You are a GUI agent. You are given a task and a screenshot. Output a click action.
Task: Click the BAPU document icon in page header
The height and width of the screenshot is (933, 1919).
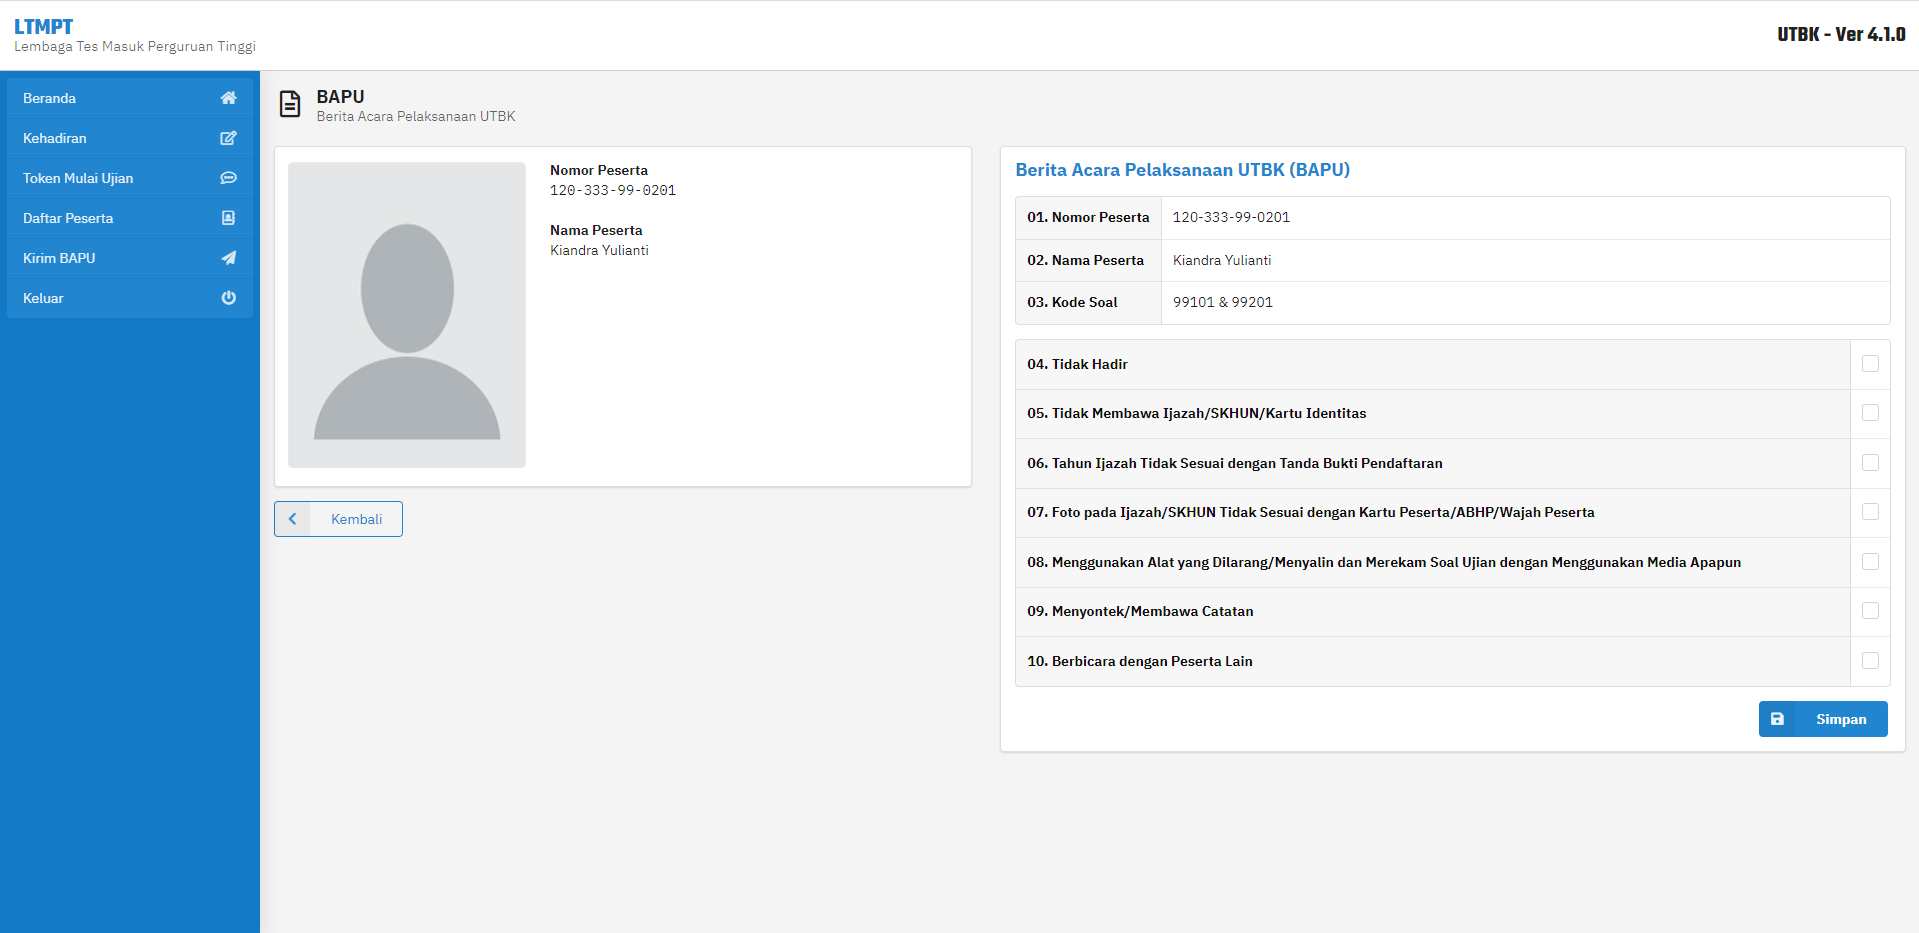click(x=290, y=104)
